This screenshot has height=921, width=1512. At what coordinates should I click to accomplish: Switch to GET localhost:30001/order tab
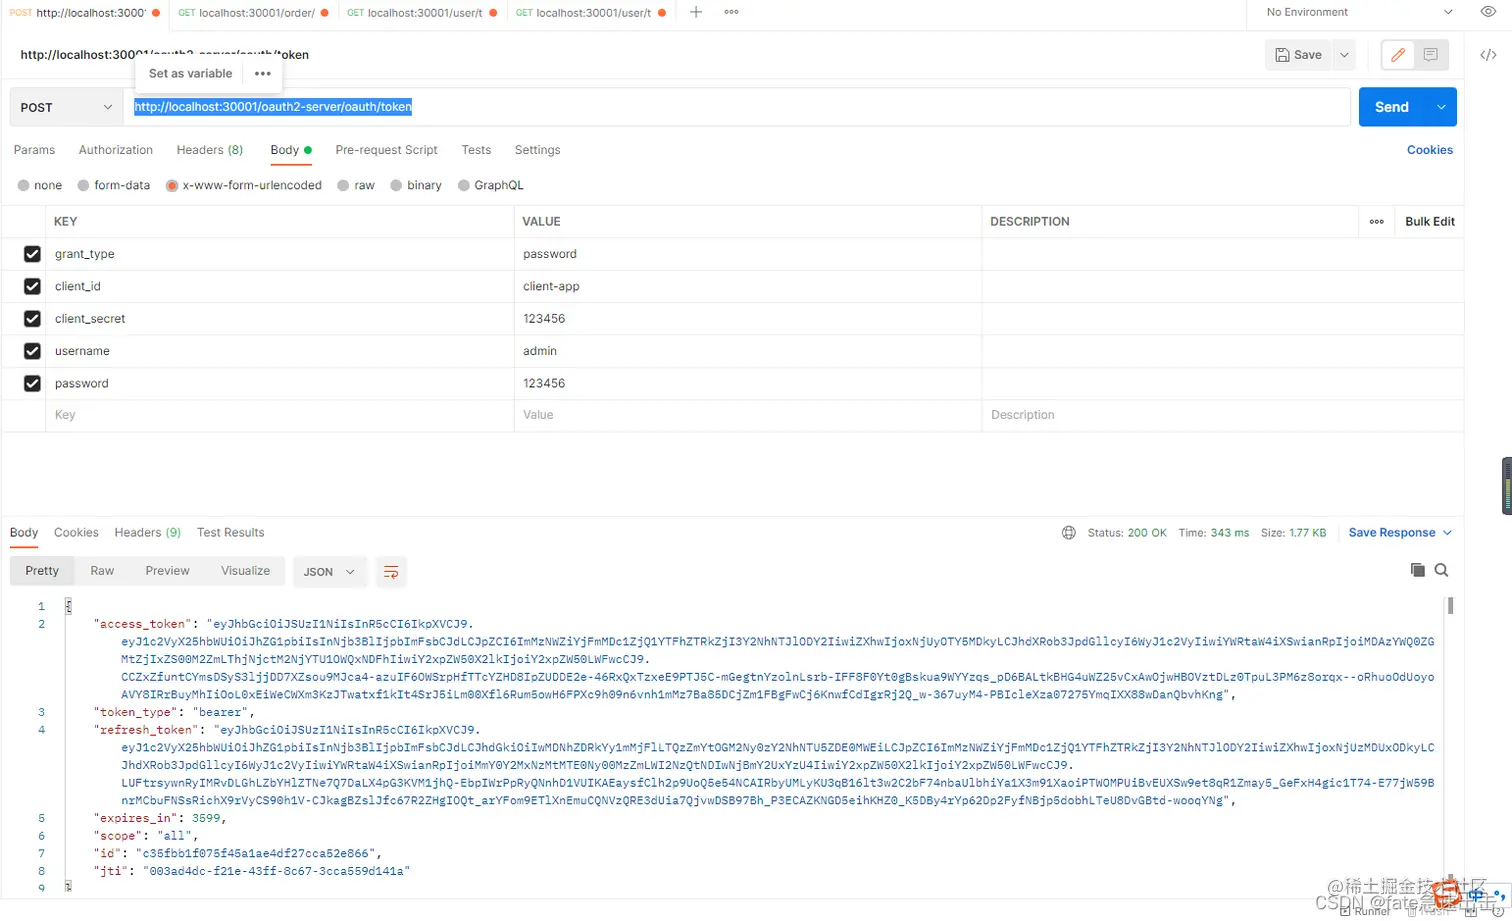(253, 13)
